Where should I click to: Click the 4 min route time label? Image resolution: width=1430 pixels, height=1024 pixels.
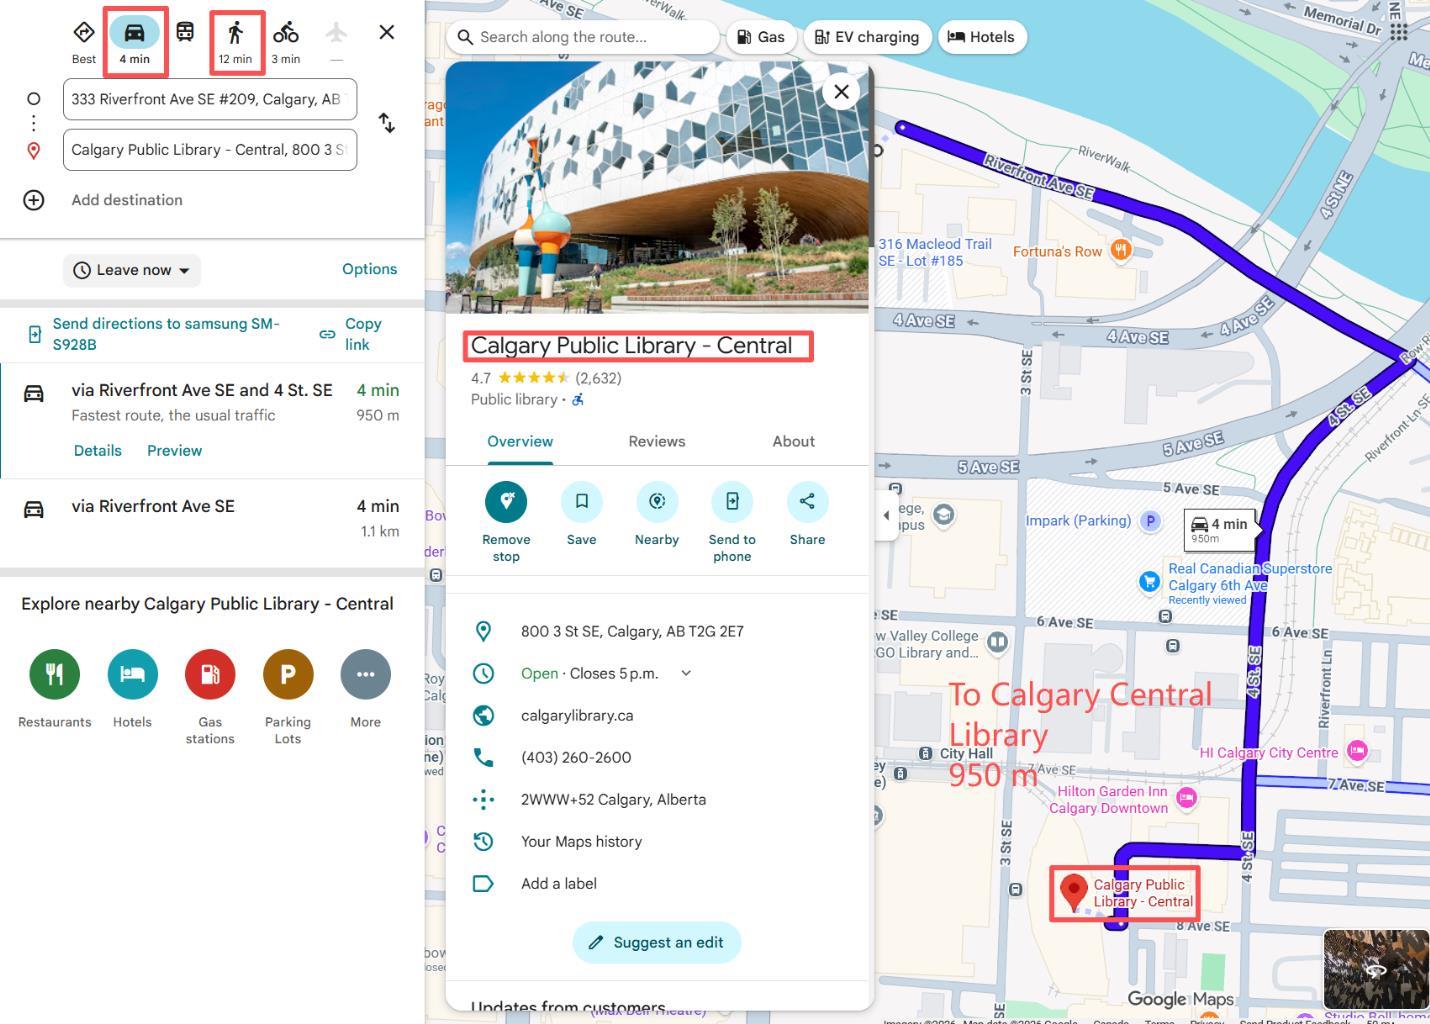click(1220, 529)
